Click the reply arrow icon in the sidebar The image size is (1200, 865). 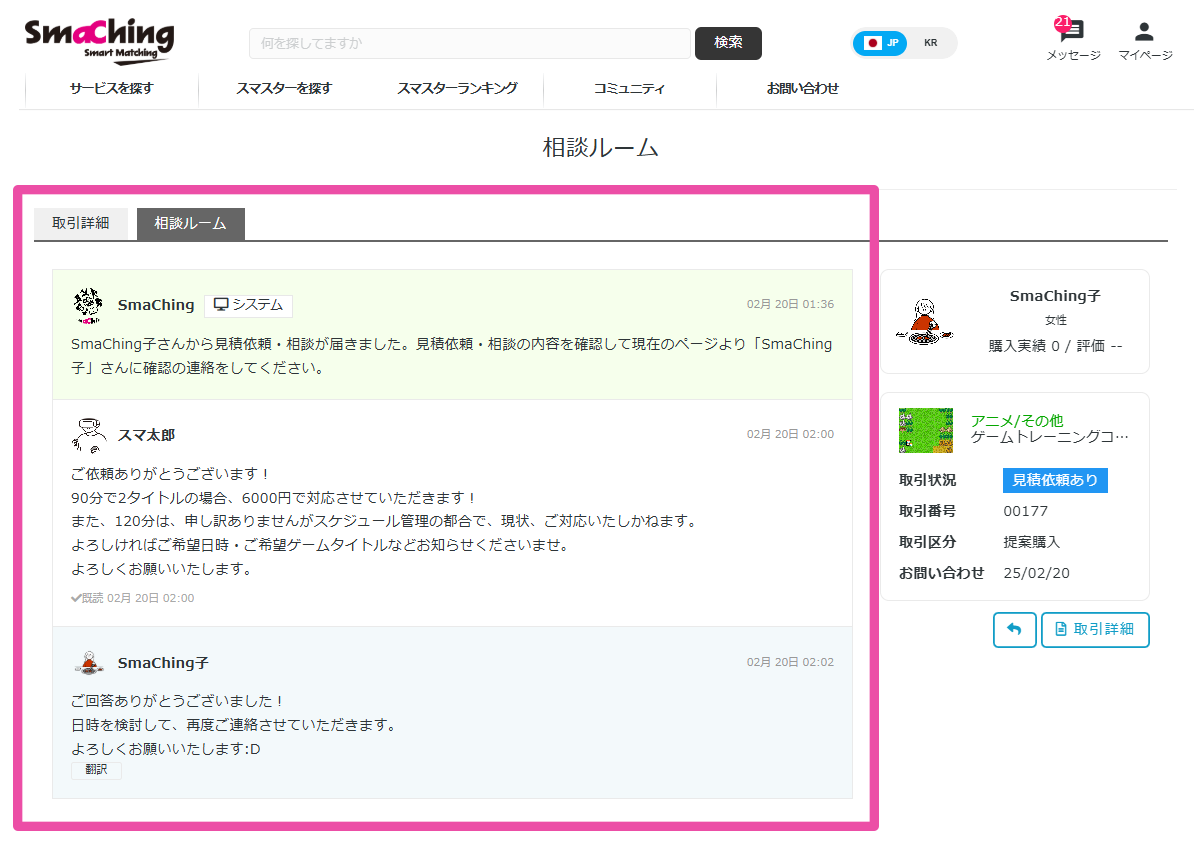(x=1014, y=629)
